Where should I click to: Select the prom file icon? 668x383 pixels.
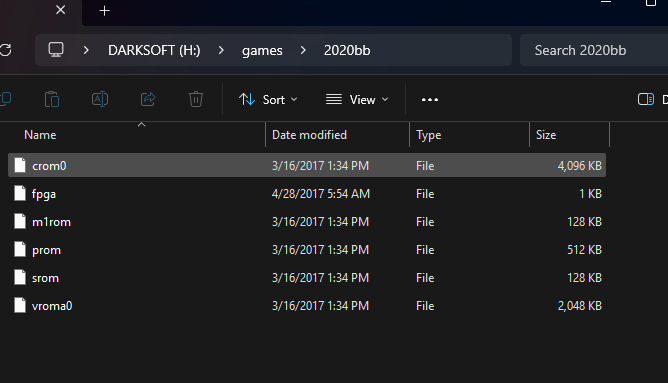click(x=20, y=250)
